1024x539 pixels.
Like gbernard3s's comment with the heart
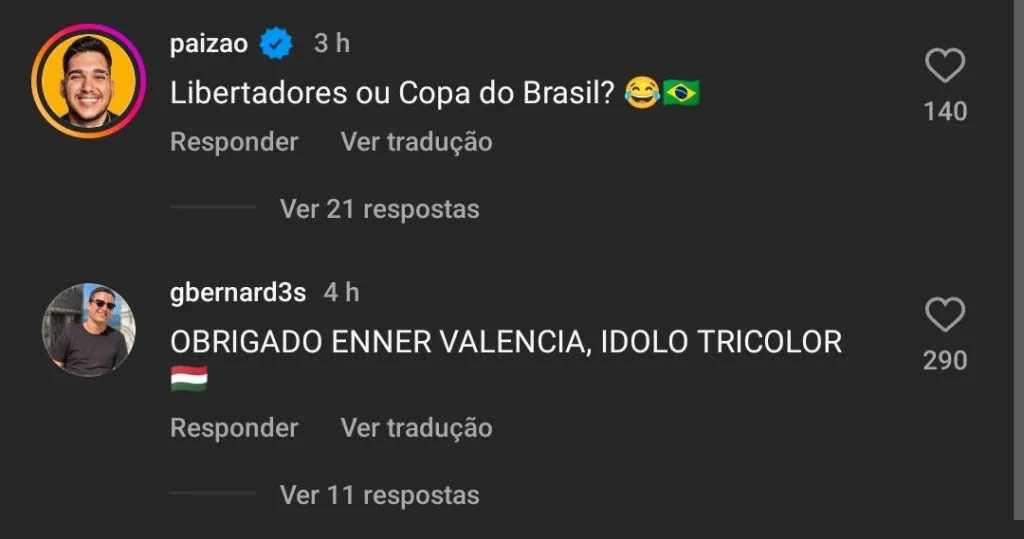point(944,315)
